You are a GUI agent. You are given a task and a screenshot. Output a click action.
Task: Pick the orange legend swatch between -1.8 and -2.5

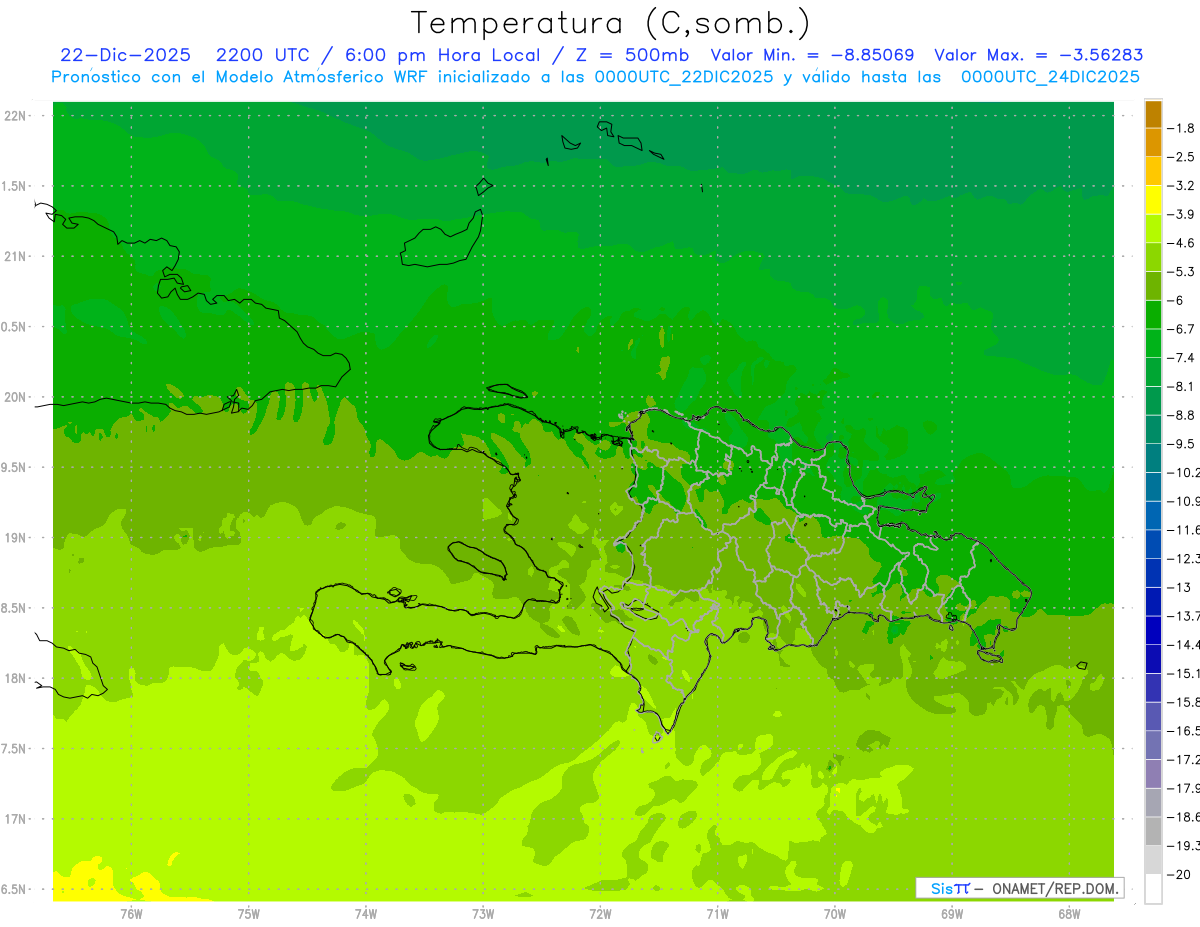point(1153,143)
